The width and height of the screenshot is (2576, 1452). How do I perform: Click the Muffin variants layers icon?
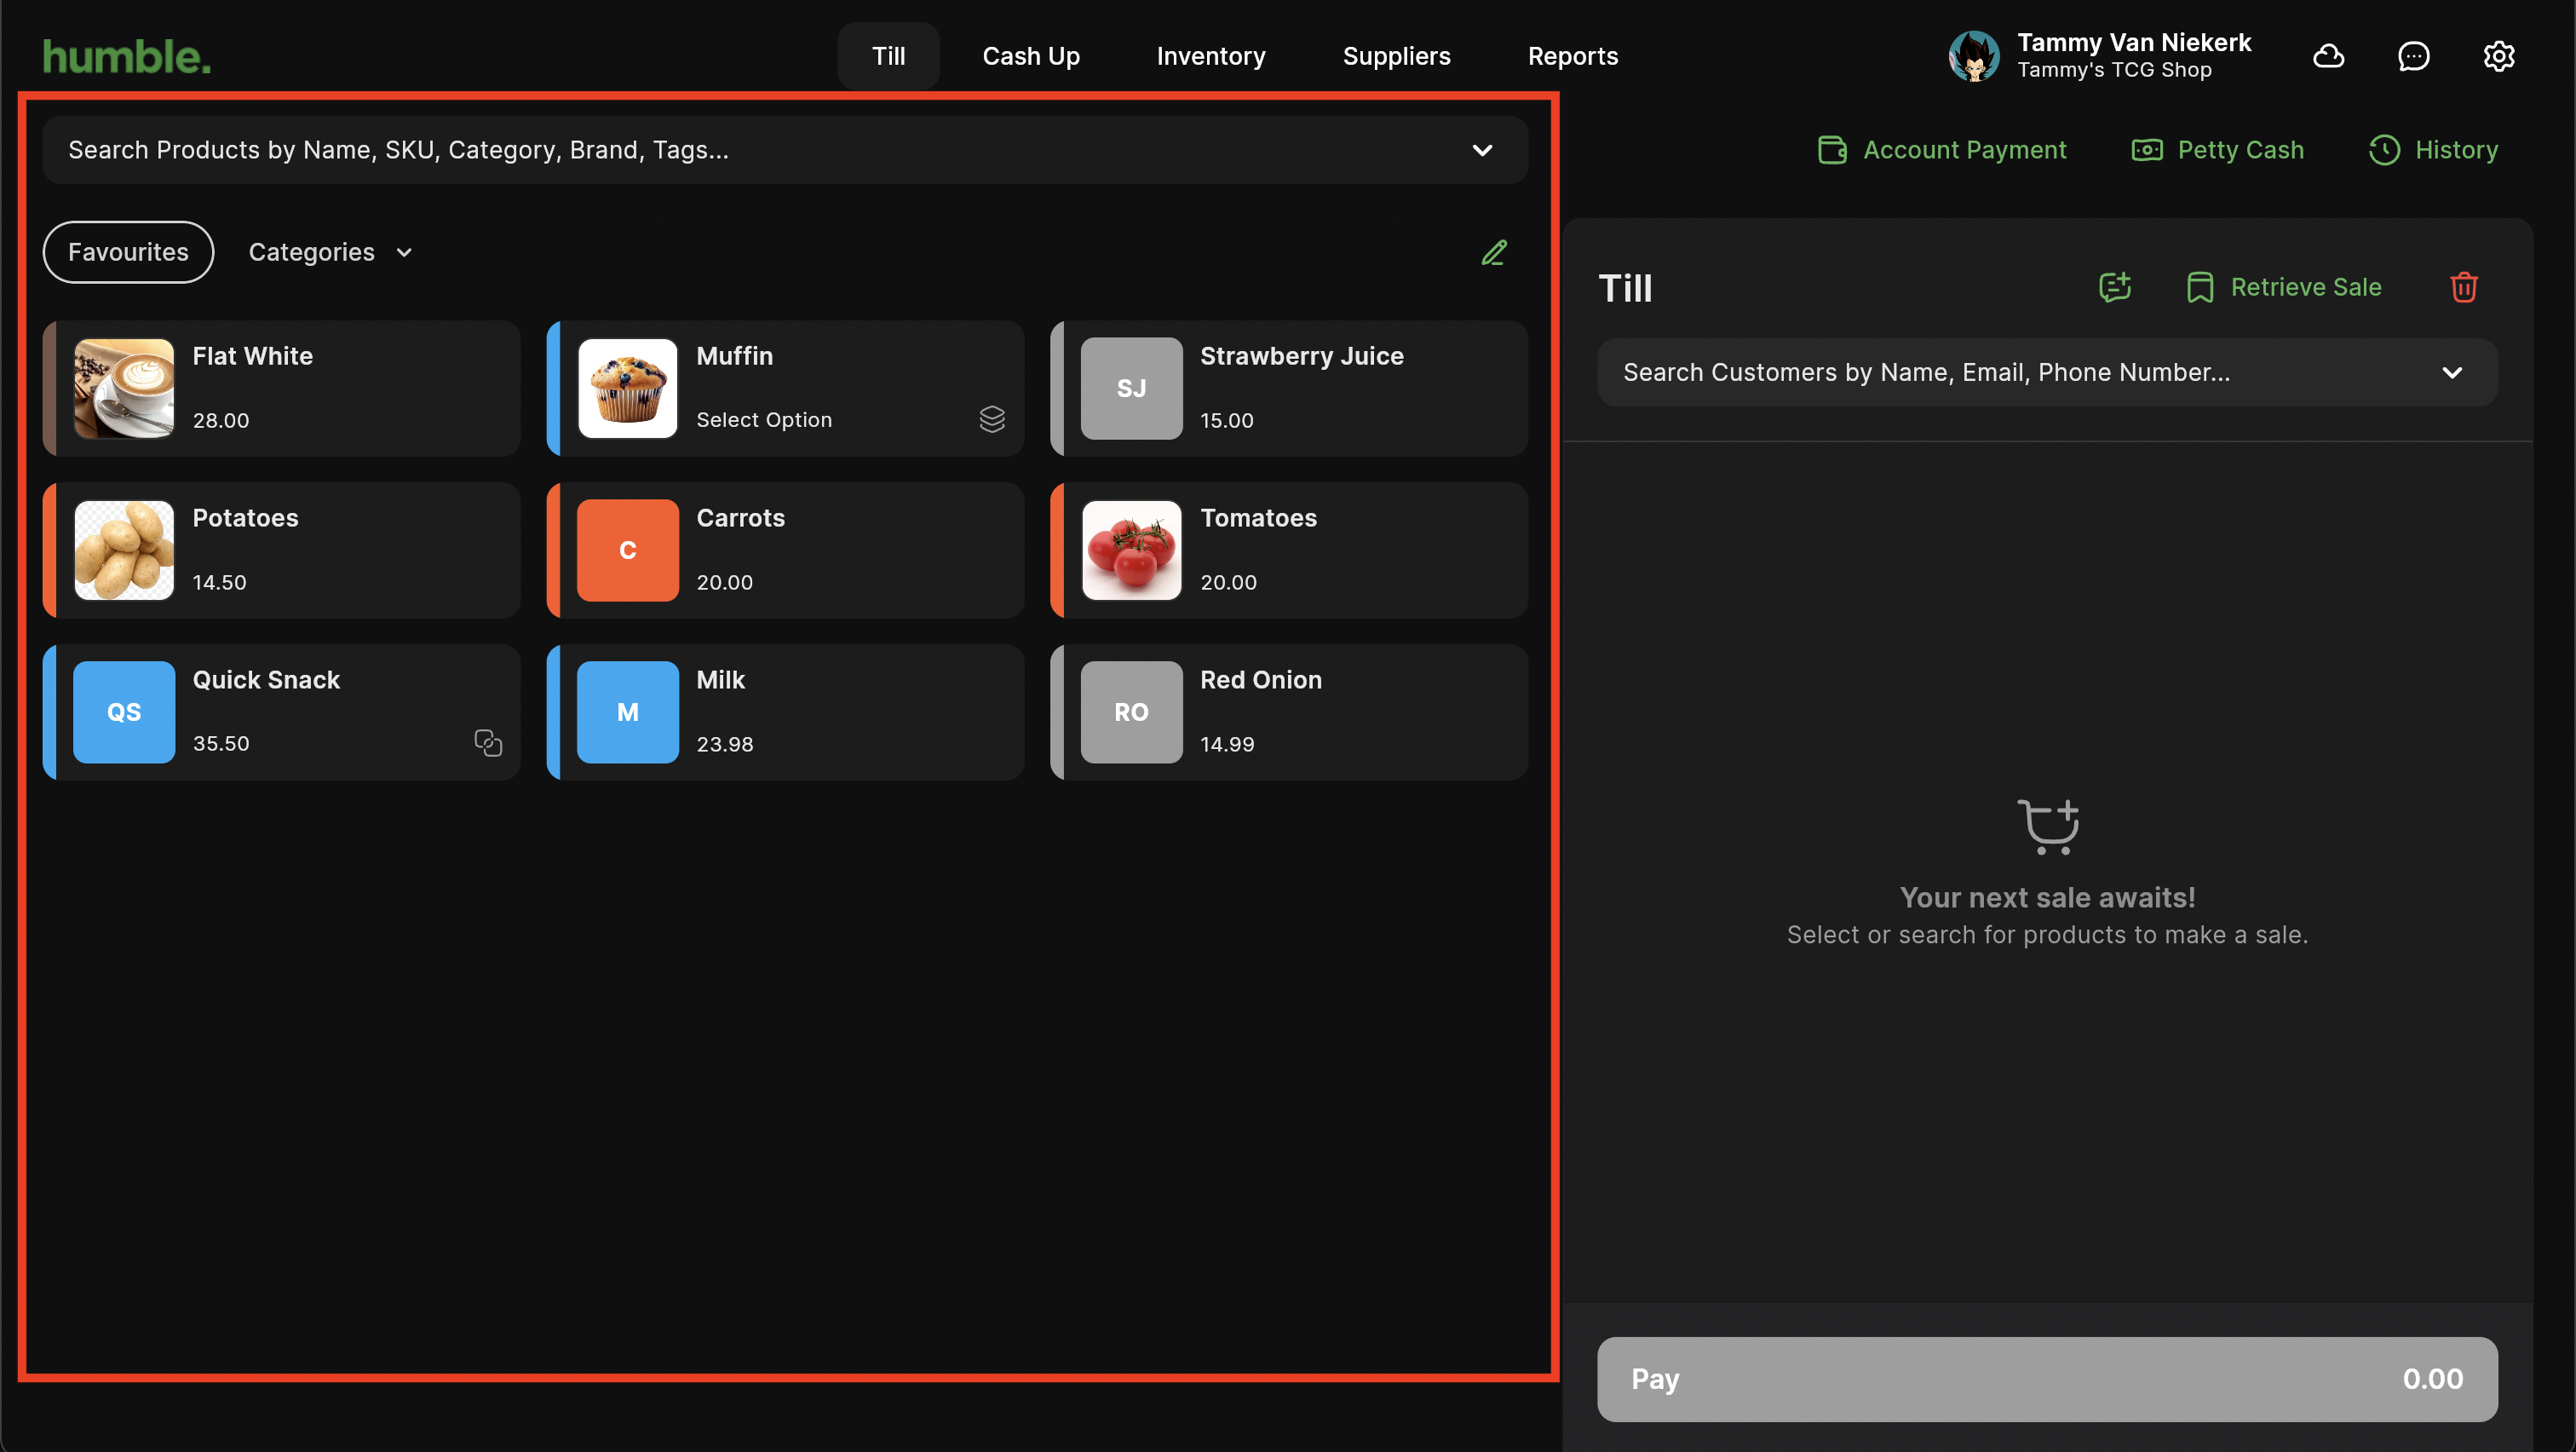pyautogui.click(x=991, y=419)
